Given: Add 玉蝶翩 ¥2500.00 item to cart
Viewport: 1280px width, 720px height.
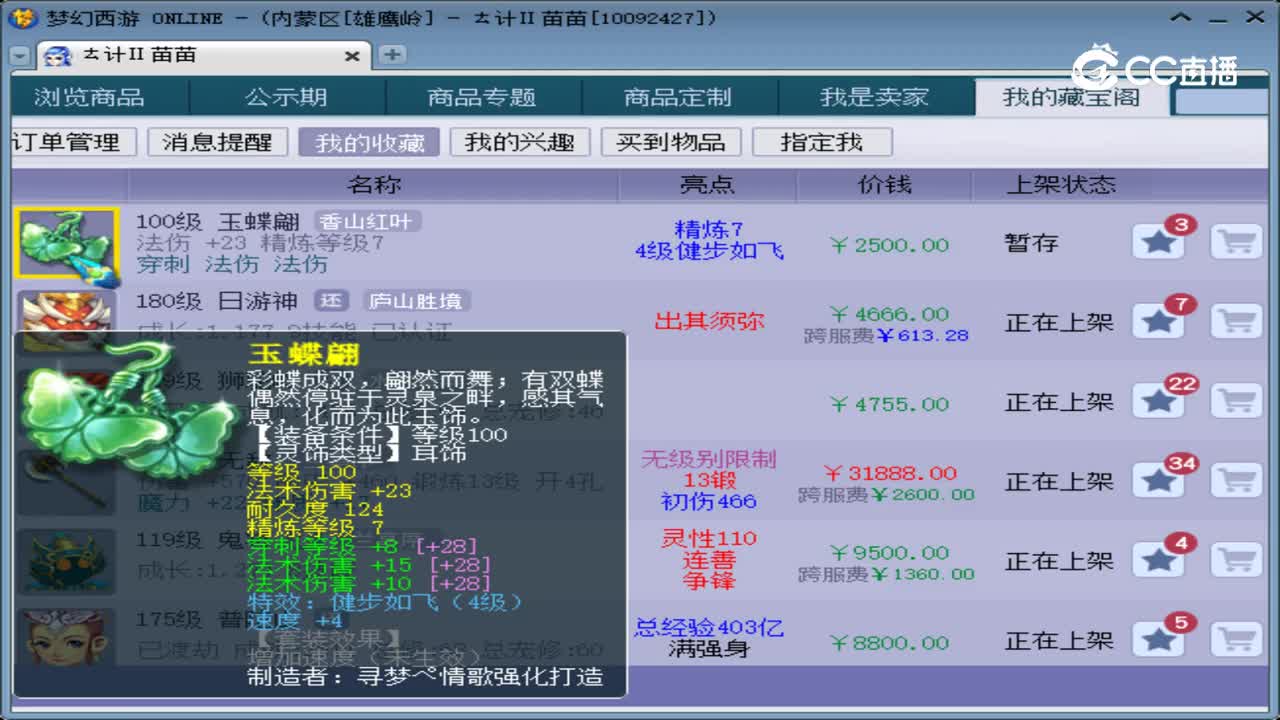Looking at the screenshot, I should coord(1237,242).
